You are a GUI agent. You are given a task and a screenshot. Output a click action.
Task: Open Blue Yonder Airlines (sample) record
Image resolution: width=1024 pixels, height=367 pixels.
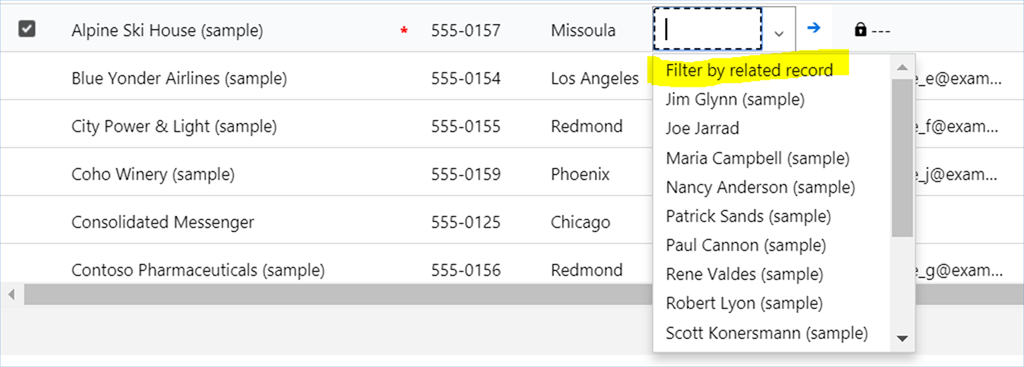point(179,78)
